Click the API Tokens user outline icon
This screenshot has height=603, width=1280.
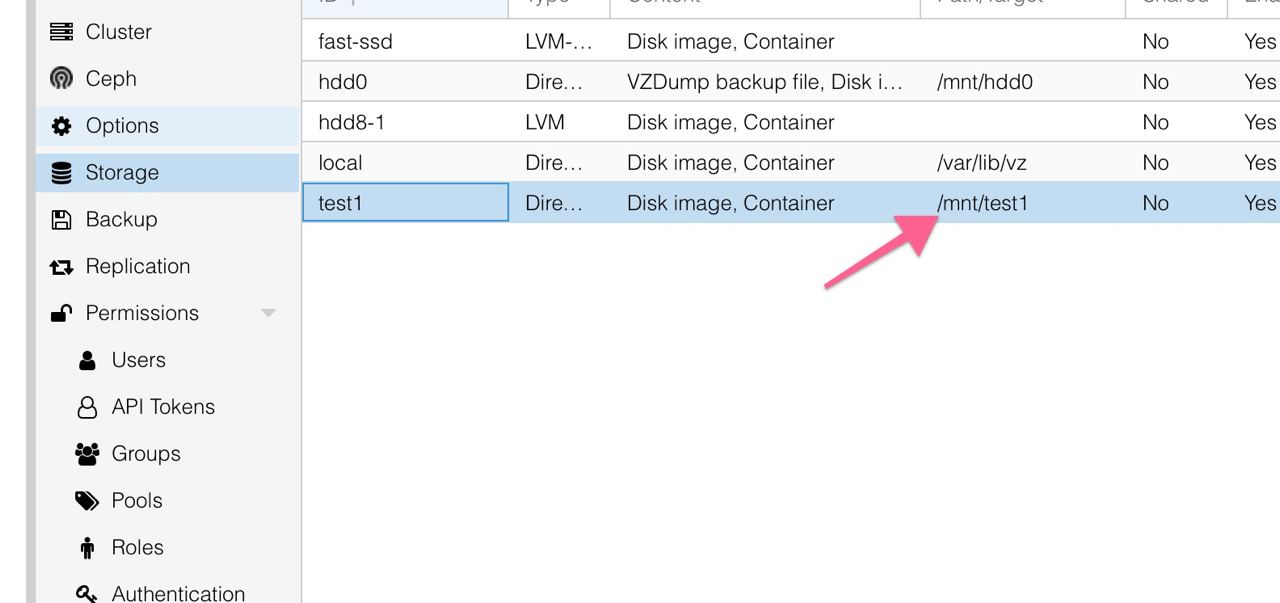pos(87,407)
